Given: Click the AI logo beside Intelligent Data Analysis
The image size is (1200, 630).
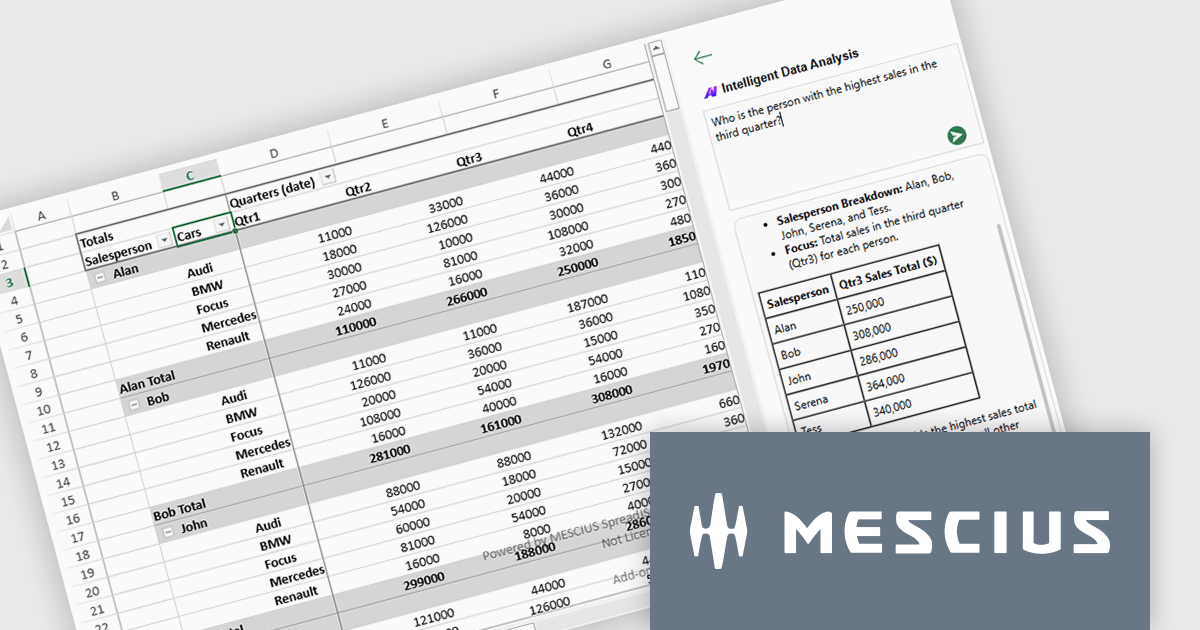Looking at the screenshot, I should click(711, 90).
